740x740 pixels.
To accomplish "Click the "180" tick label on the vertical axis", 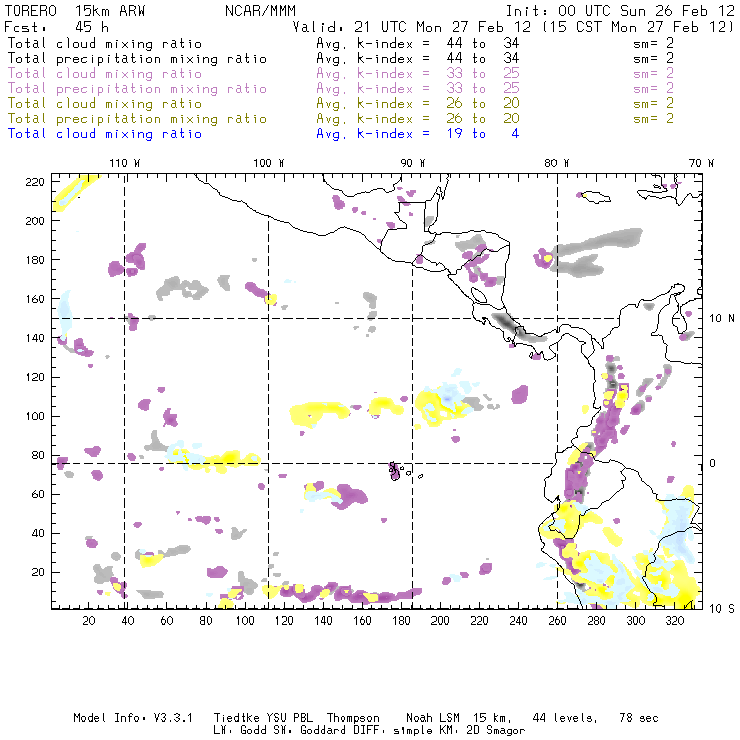I will [x=35, y=260].
